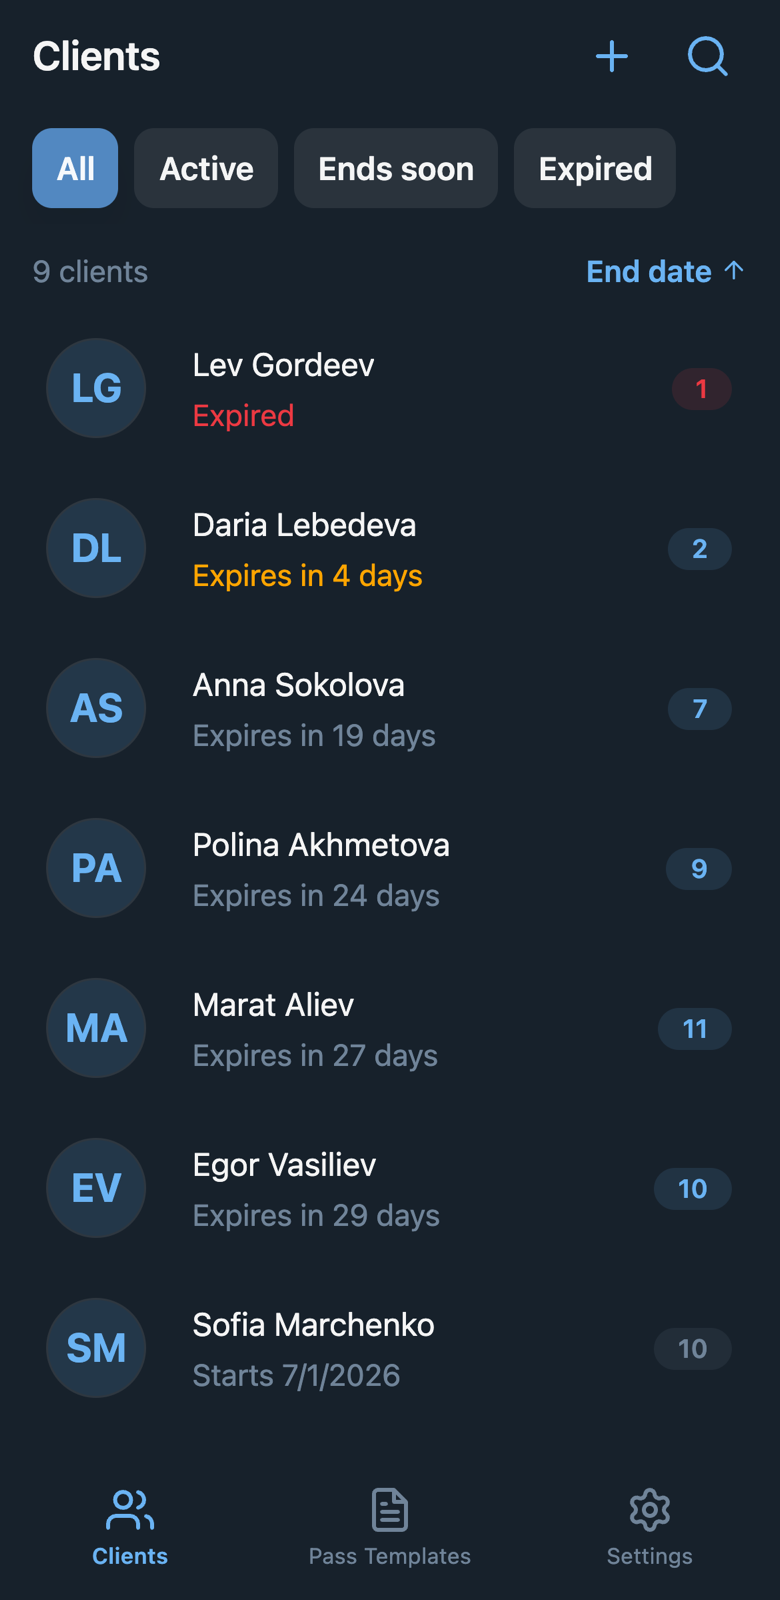Select Egor Vasiliev from the list

[390, 1188]
